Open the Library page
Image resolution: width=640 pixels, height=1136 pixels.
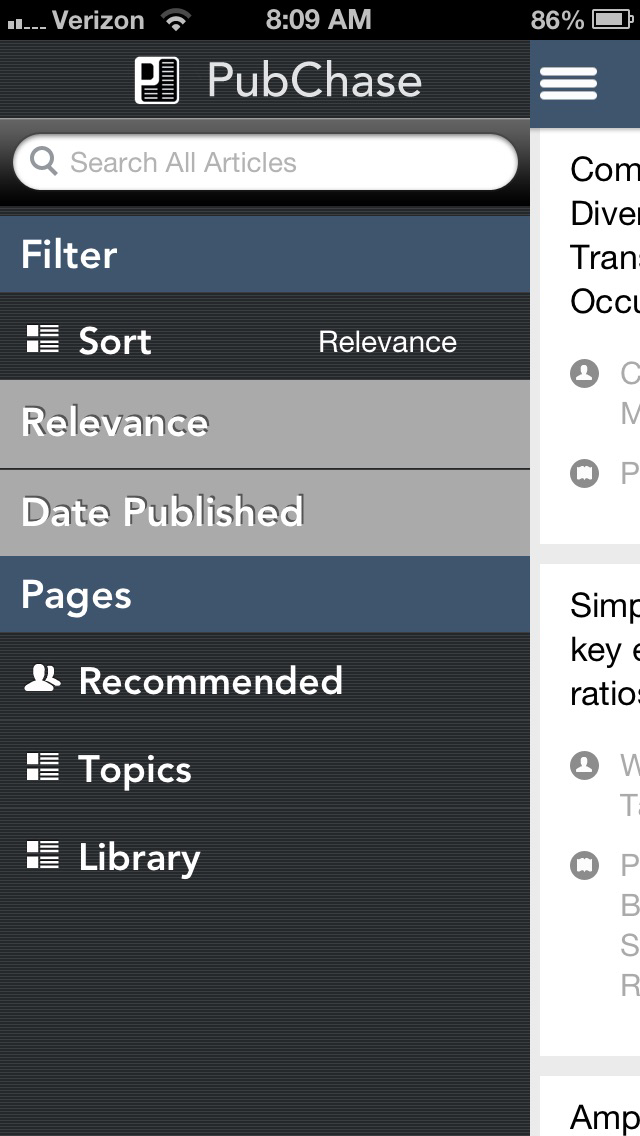coord(265,857)
